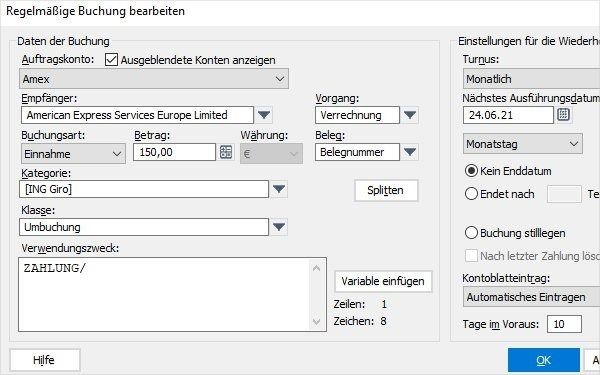The height and width of the screenshot is (375, 600).
Task: Open the Klasse filter arrow
Action: [279, 227]
